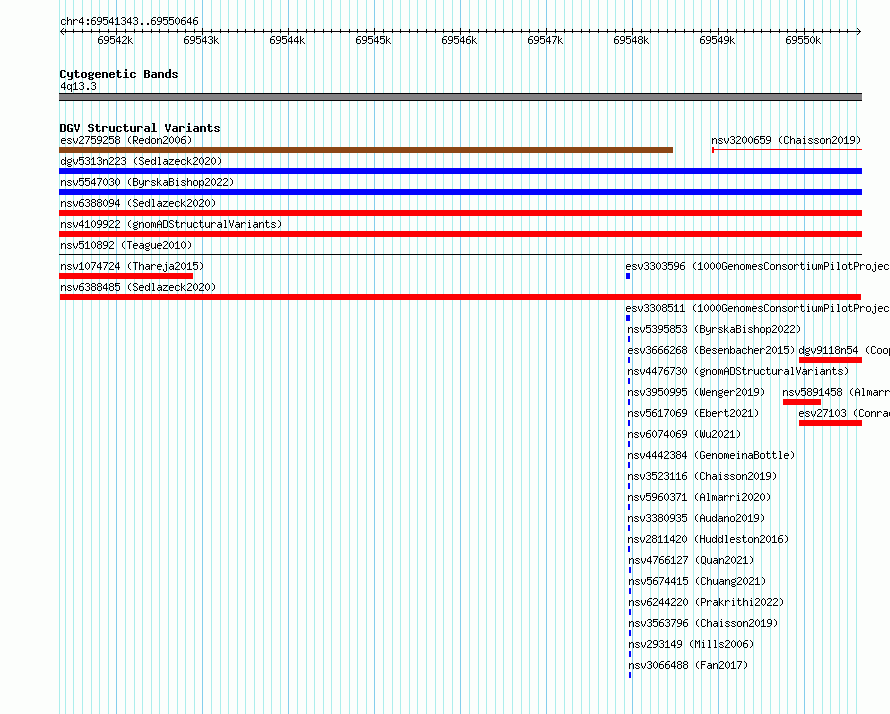Click the DGV Structural Variants track title

140,128
